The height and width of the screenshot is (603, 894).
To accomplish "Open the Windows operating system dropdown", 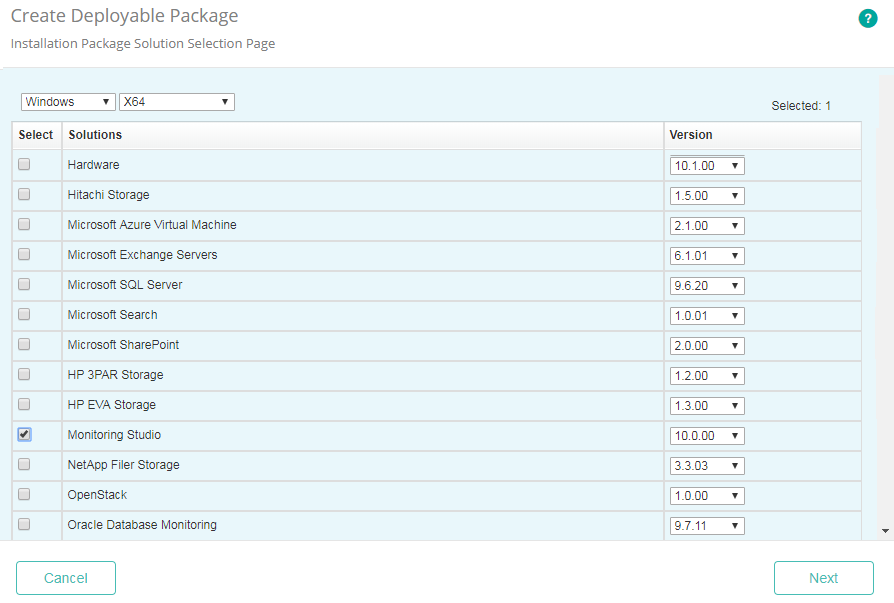I will 68,101.
